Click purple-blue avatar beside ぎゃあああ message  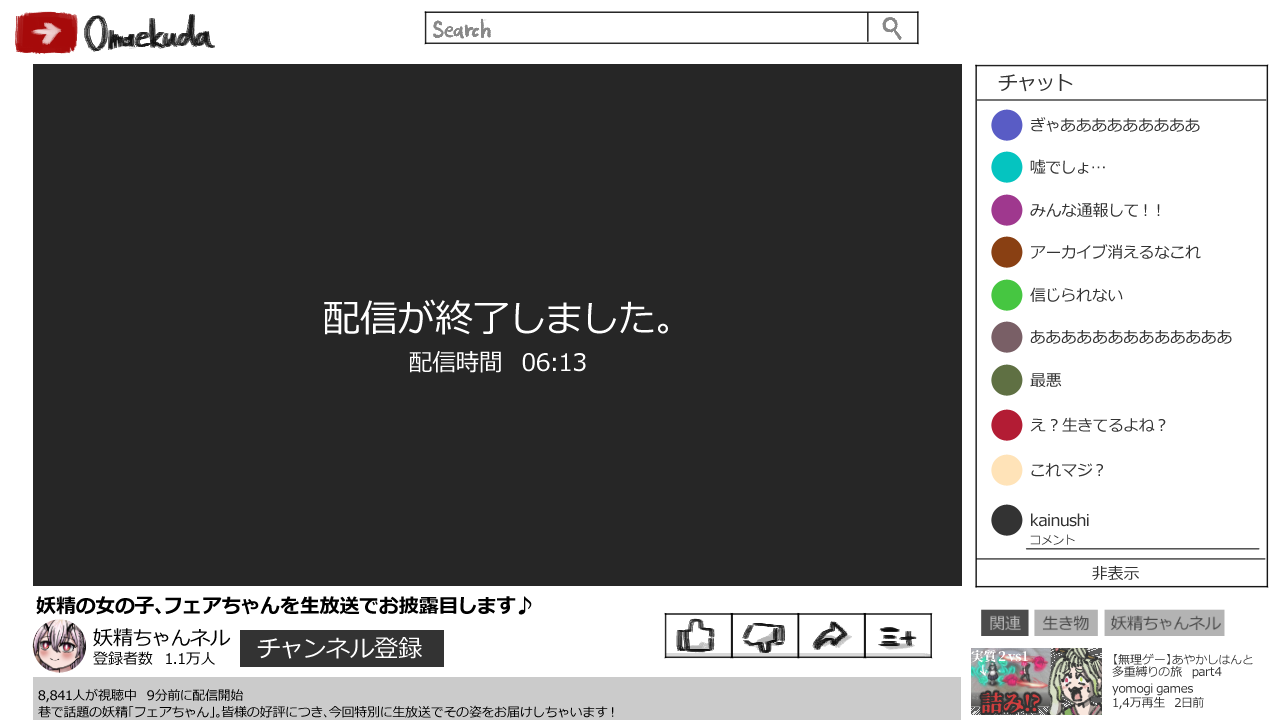[x=1007, y=125]
